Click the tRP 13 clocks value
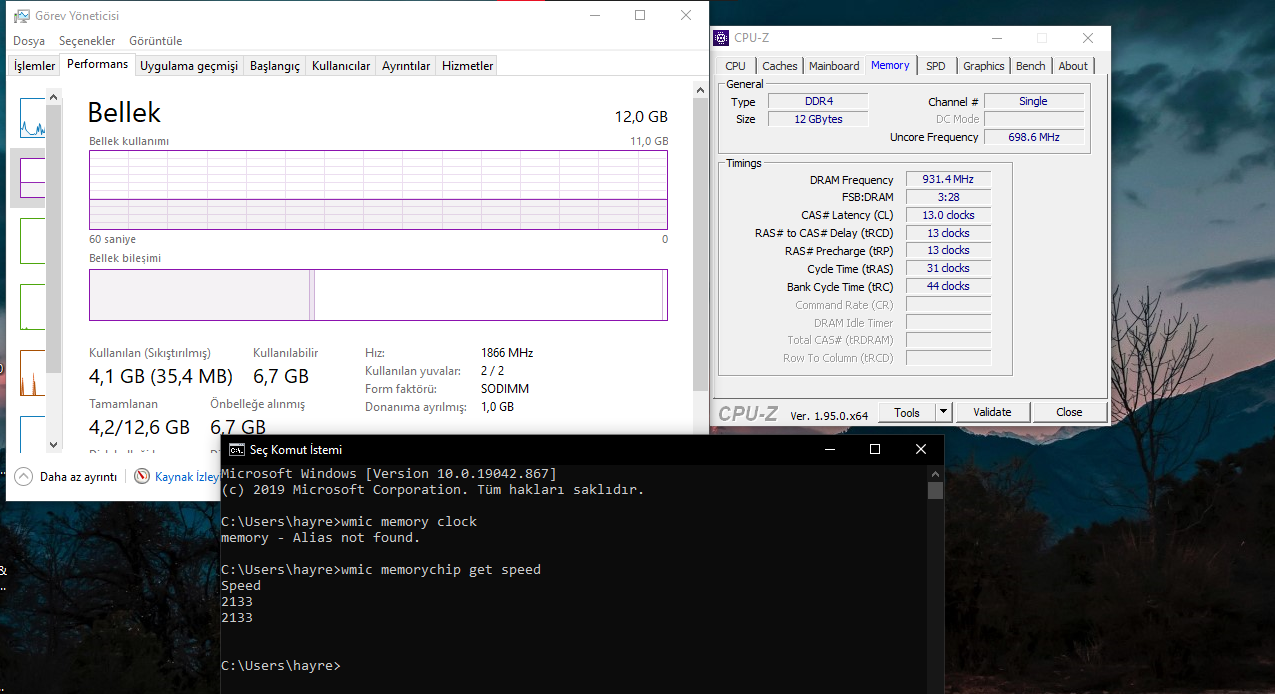 point(948,250)
